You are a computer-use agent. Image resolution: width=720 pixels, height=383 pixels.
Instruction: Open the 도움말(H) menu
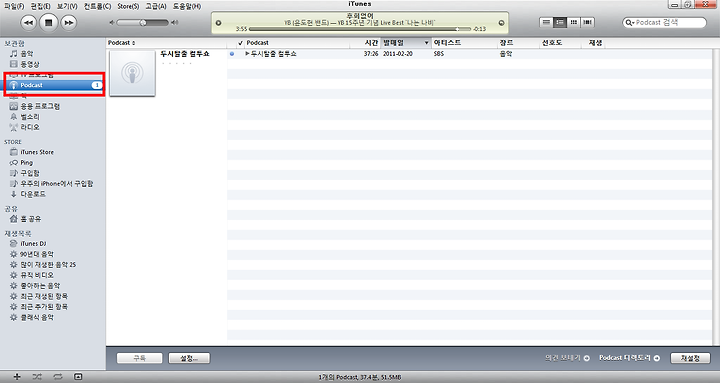[187, 6]
